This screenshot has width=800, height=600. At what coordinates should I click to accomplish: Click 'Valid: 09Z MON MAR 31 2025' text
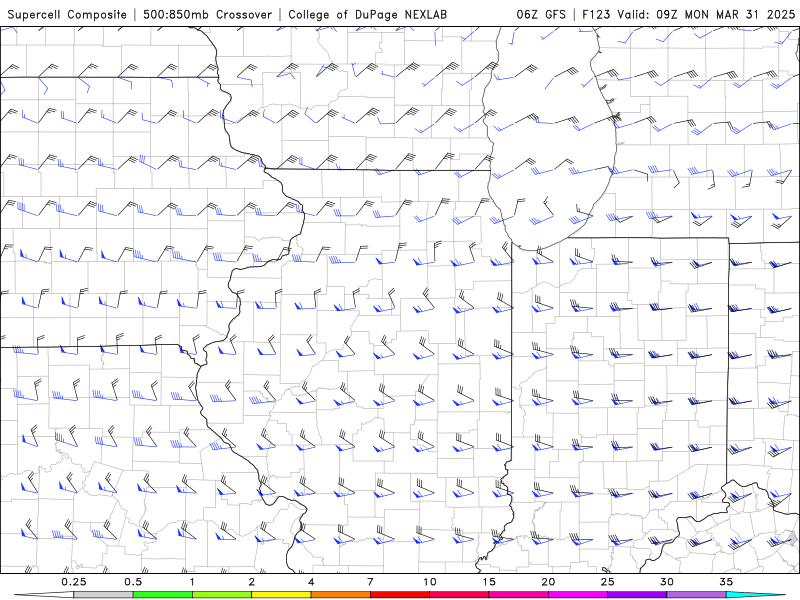point(706,14)
